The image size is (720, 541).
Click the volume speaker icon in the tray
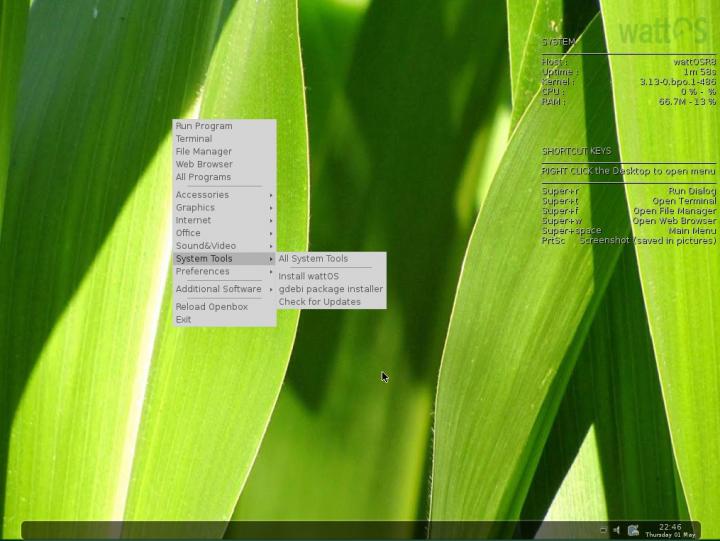[616, 530]
